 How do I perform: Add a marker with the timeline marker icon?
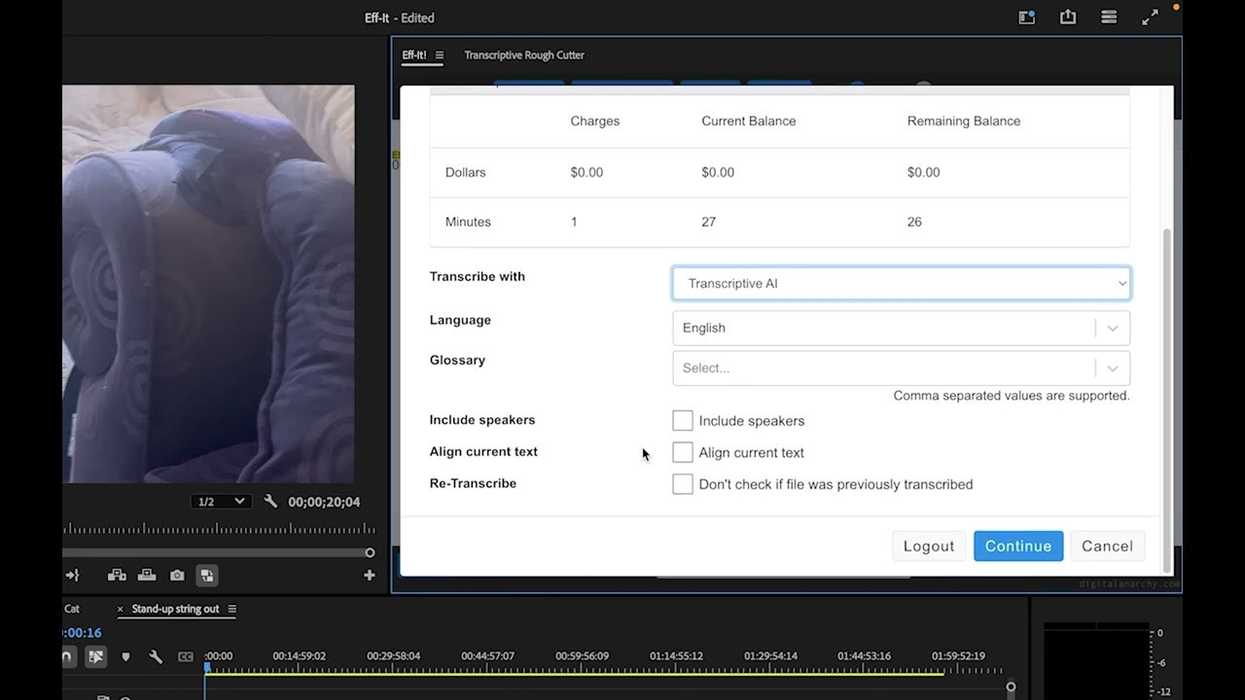click(x=126, y=657)
